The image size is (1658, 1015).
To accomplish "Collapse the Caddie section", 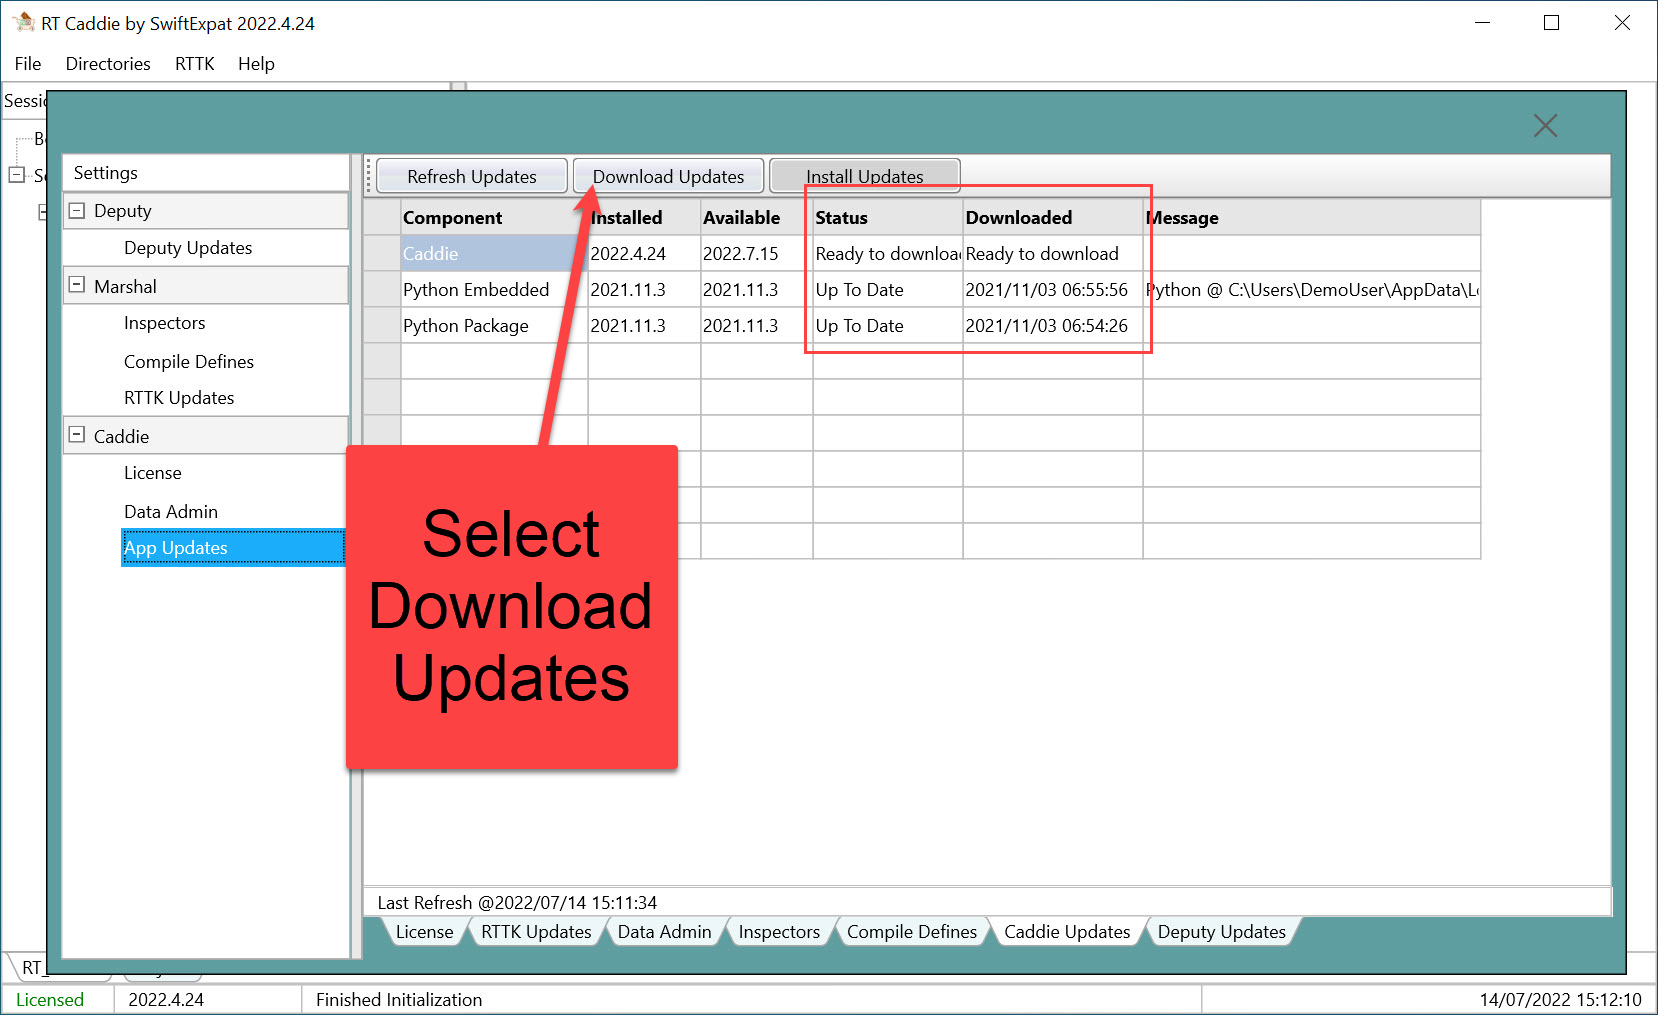I will pos(77,435).
